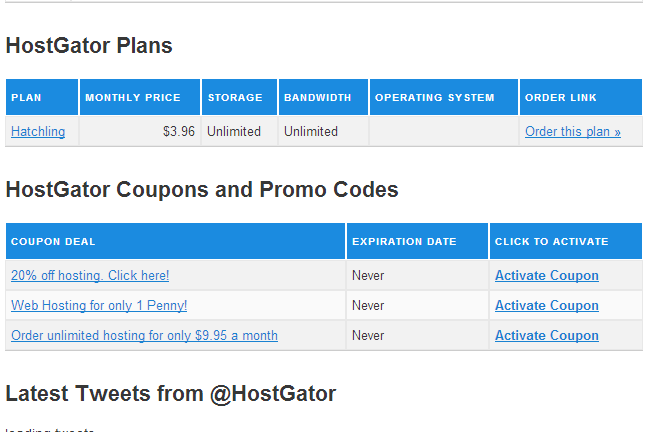Select the 'Order Link' column header
This screenshot has height=432, width=648.
561,98
